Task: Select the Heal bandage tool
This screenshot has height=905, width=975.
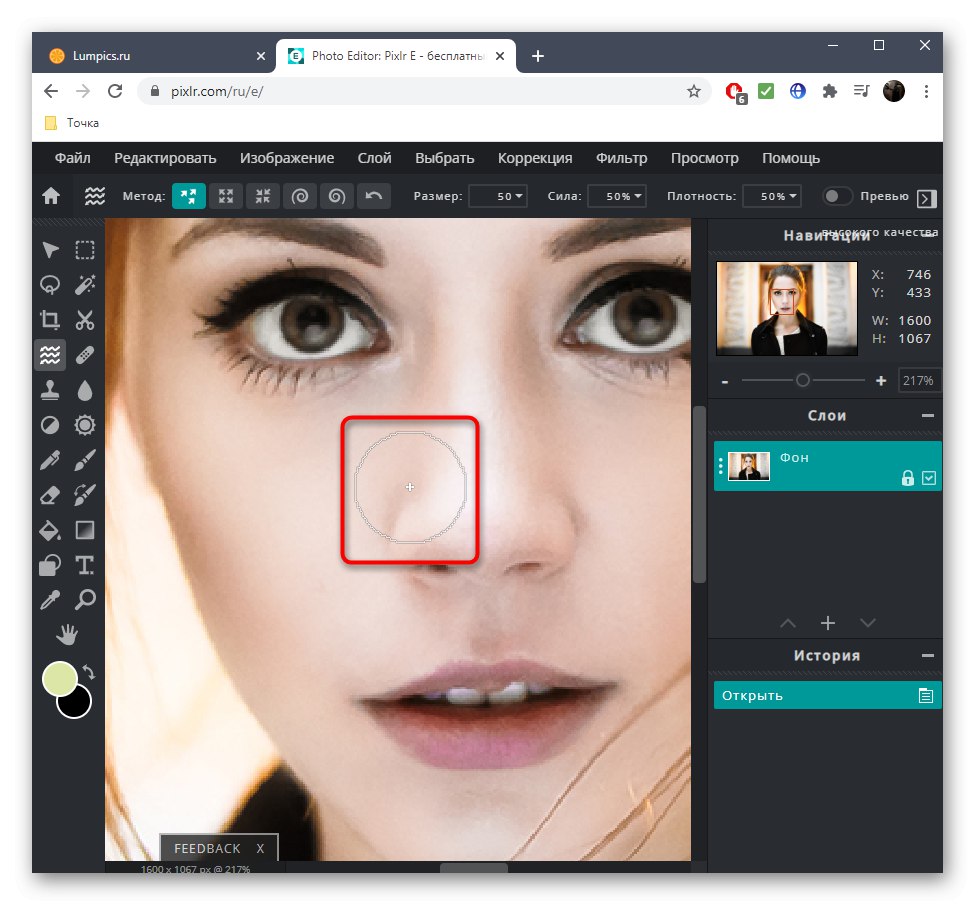Action: point(85,355)
